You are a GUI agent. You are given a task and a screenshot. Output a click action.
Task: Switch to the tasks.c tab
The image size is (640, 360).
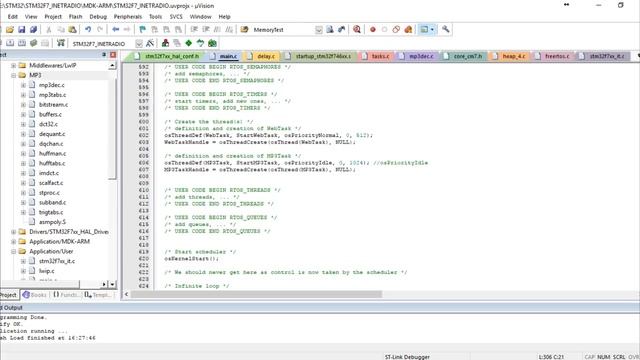[x=377, y=56]
